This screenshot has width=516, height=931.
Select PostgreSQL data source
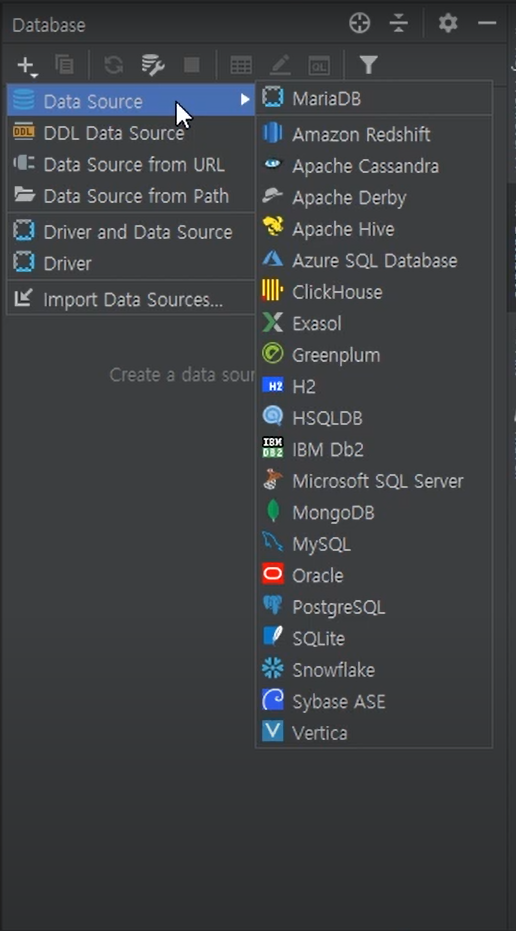(373, 607)
